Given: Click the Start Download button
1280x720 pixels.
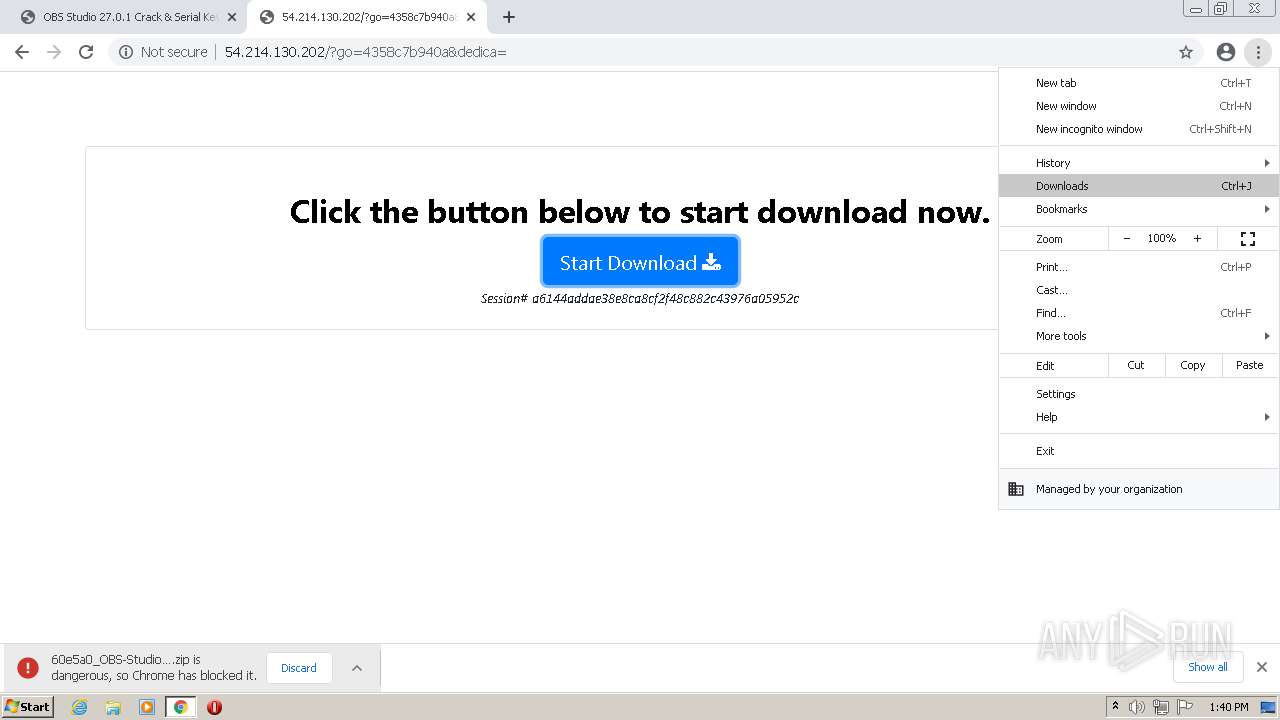Looking at the screenshot, I should [x=640, y=262].
